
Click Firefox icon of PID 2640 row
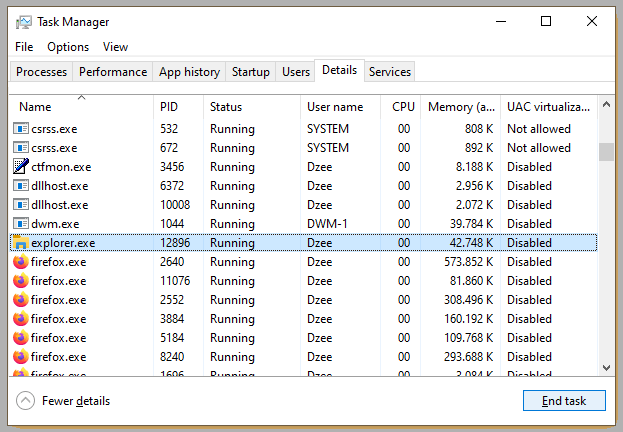[21, 262]
